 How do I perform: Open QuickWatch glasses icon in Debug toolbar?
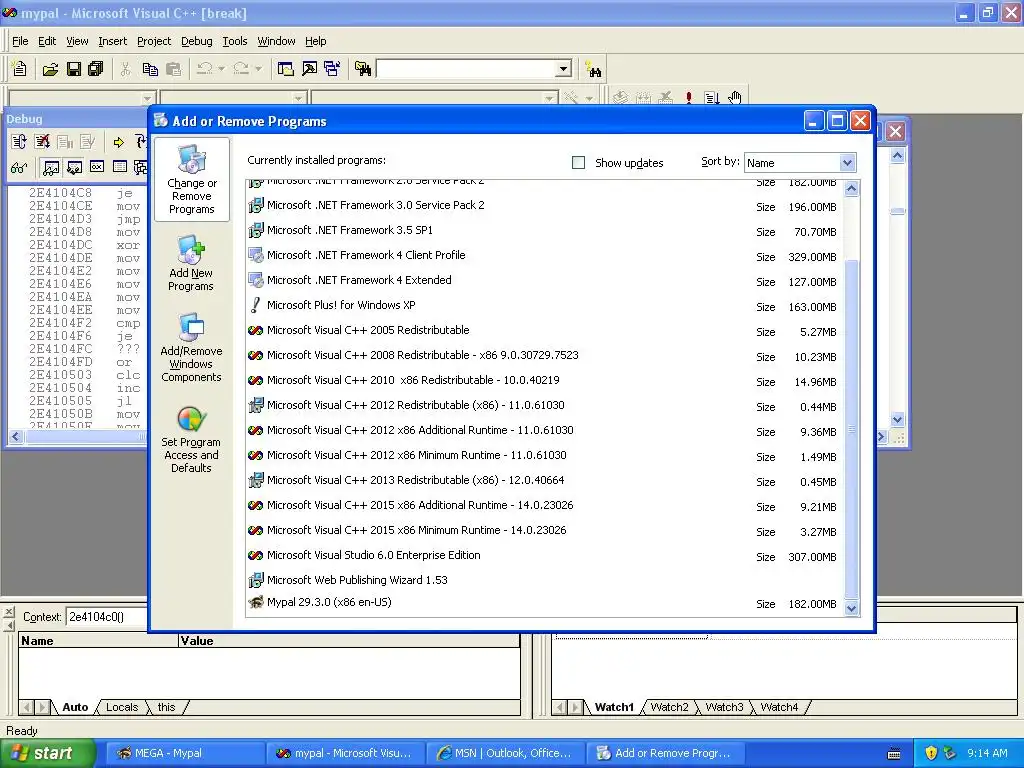click(19, 167)
